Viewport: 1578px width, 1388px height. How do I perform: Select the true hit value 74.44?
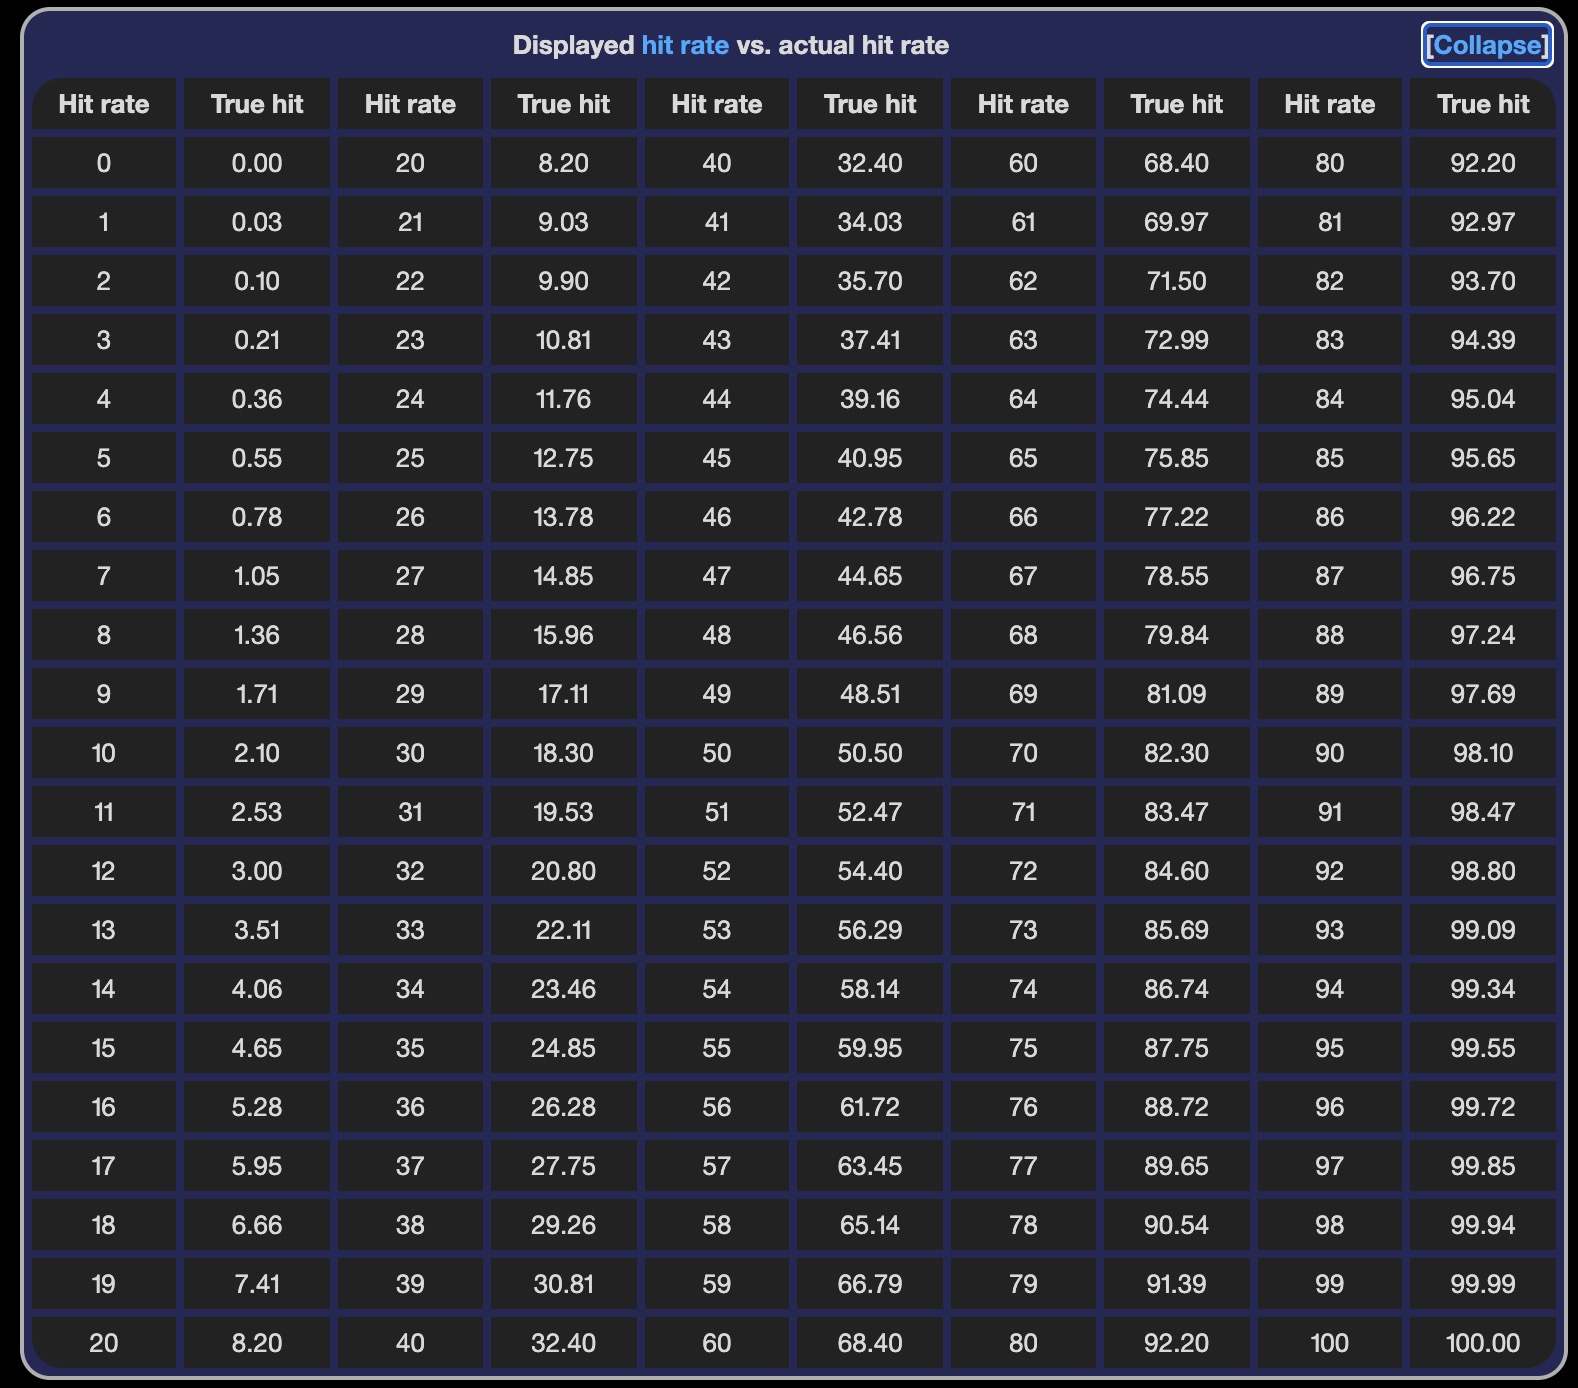tap(1177, 399)
